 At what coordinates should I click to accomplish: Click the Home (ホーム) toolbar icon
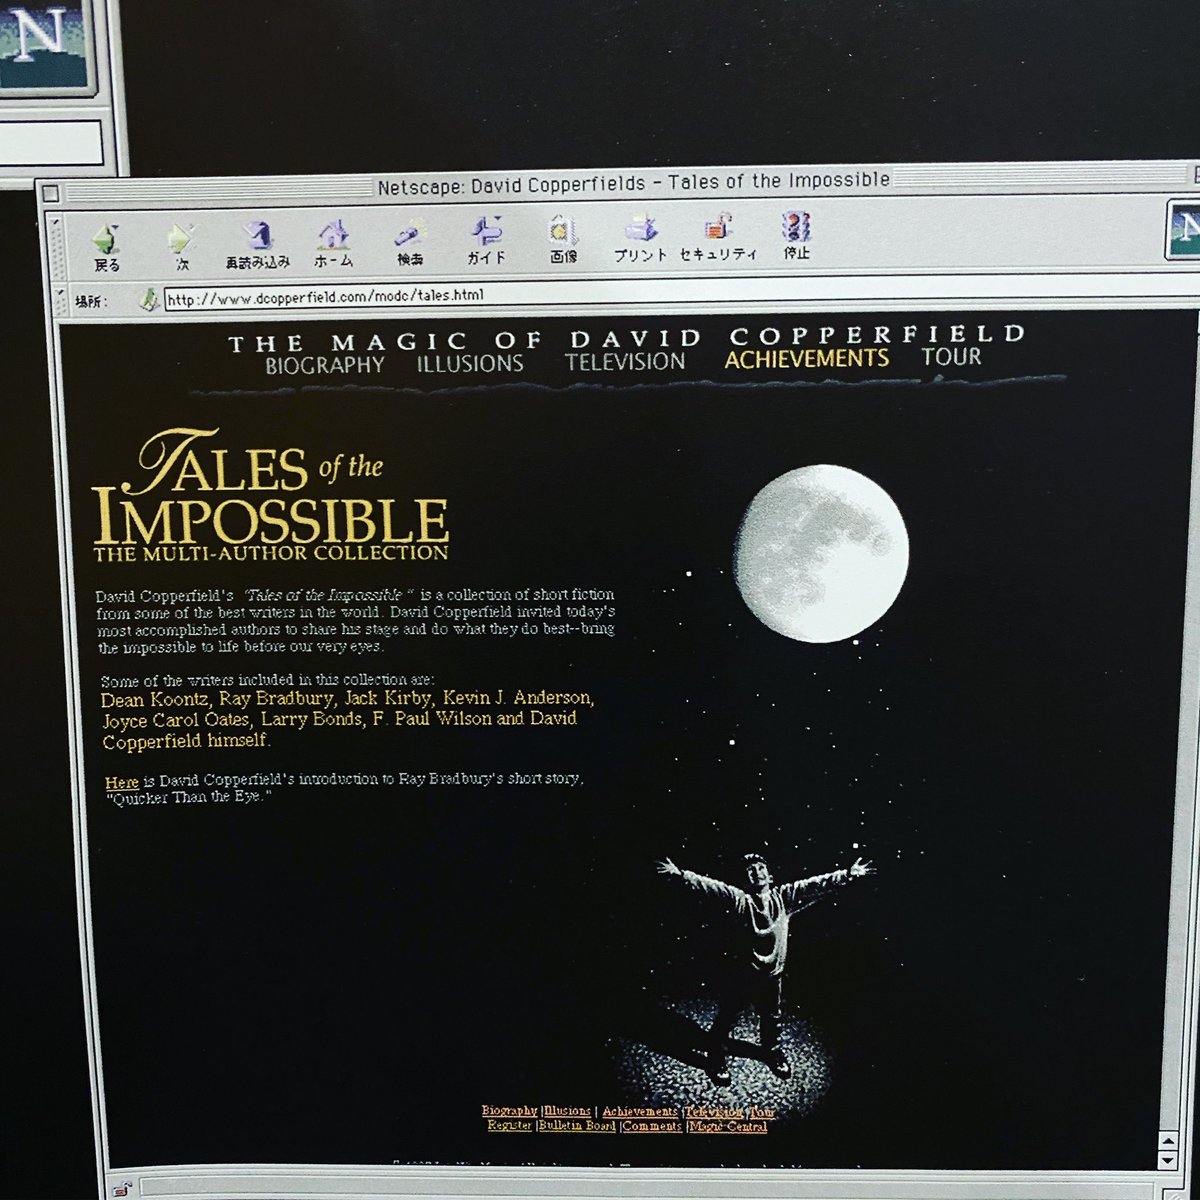tap(335, 235)
